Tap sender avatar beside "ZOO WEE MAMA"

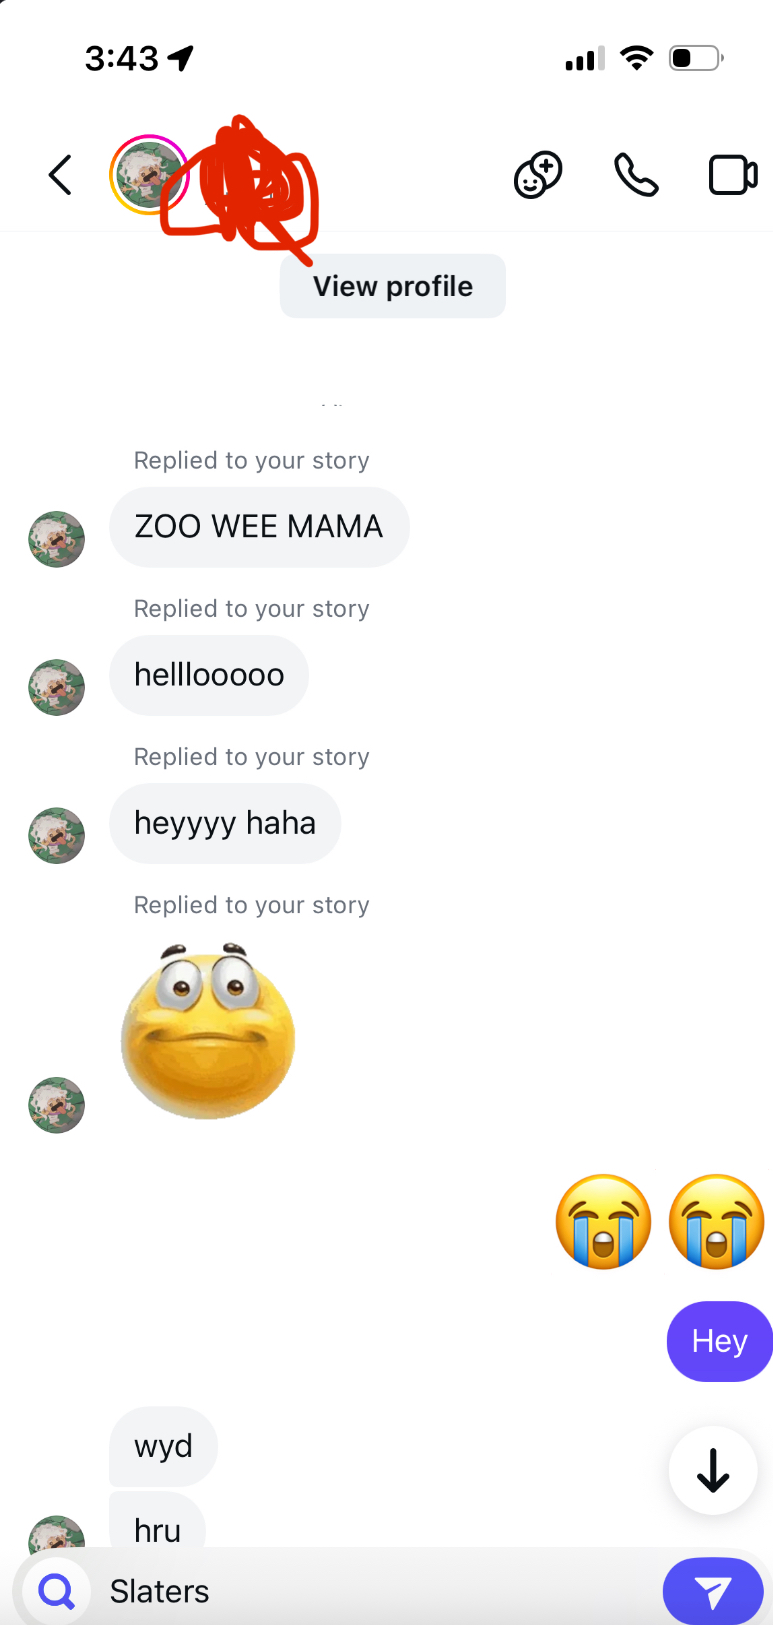pos(56,539)
